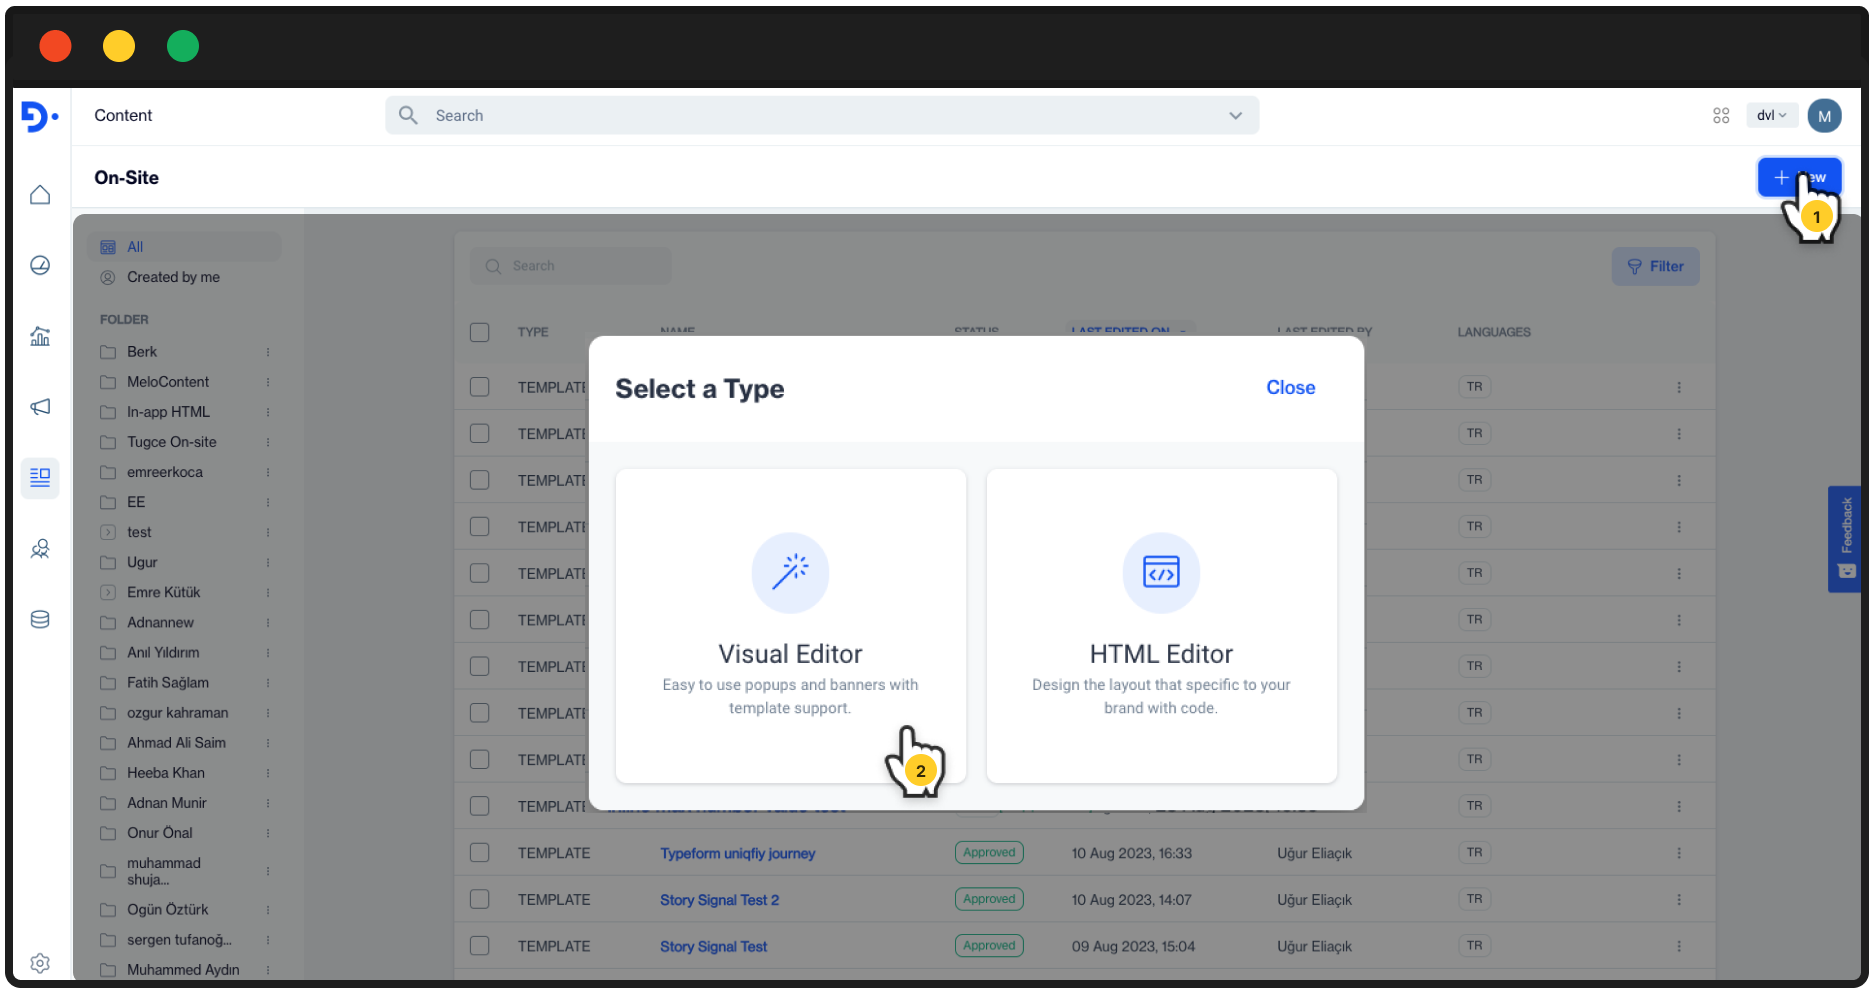Open the apps grid icon in header

1721,116
